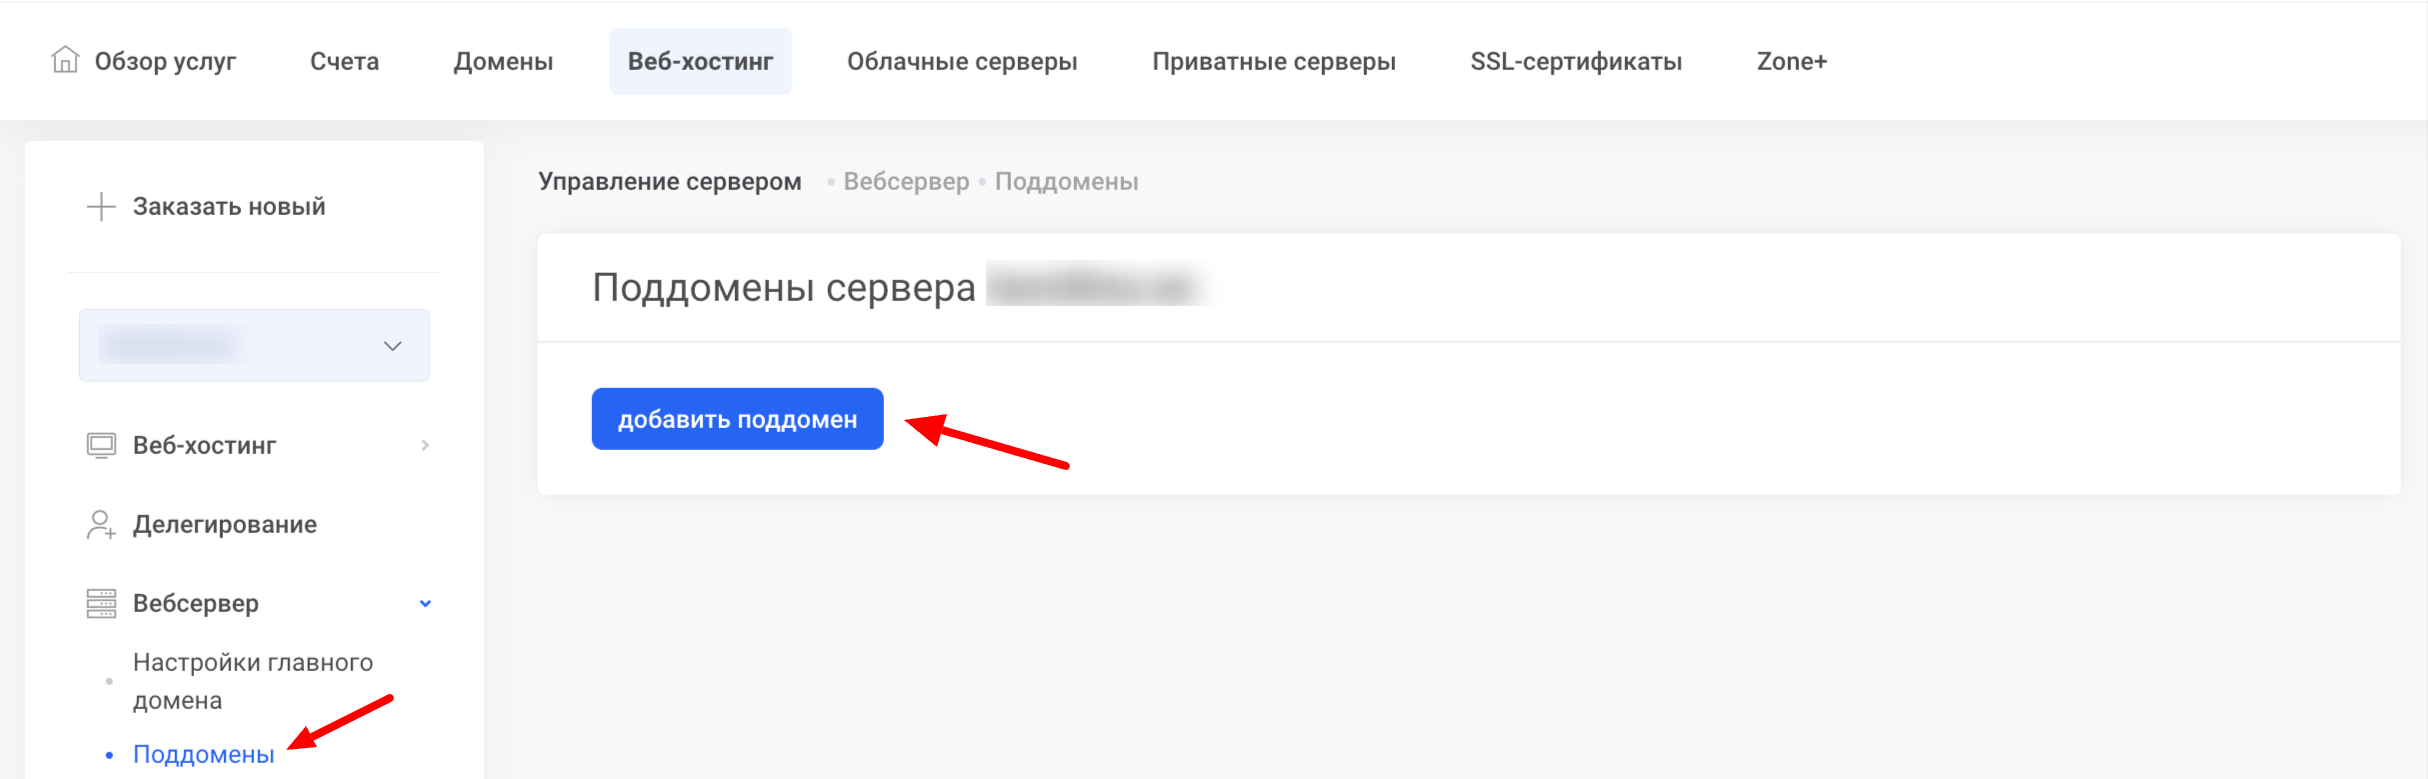The width and height of the screenshot is (2428, 779).
Task: Open the Счета tab
Action: (344, 61)
